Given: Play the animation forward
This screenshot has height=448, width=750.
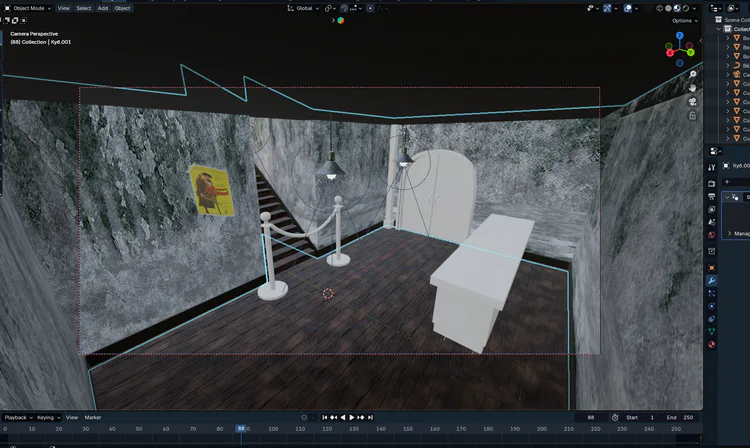Looking at the screenshot, I should [x=352, y=417].
